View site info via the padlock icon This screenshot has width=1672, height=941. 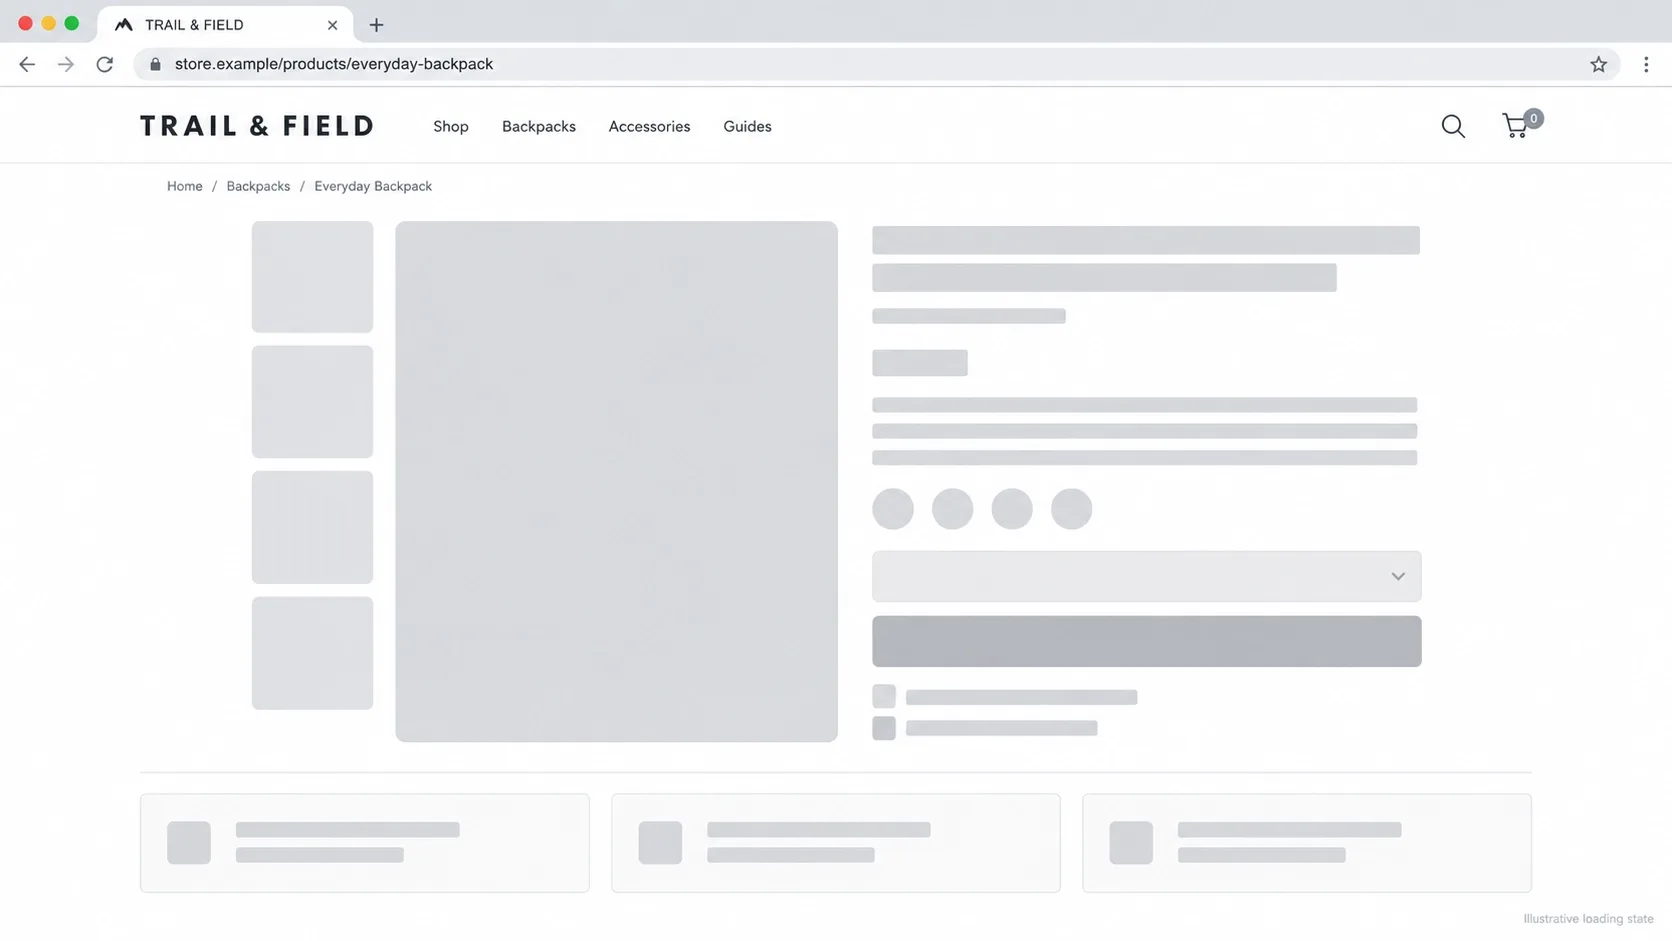click(155, 64)
